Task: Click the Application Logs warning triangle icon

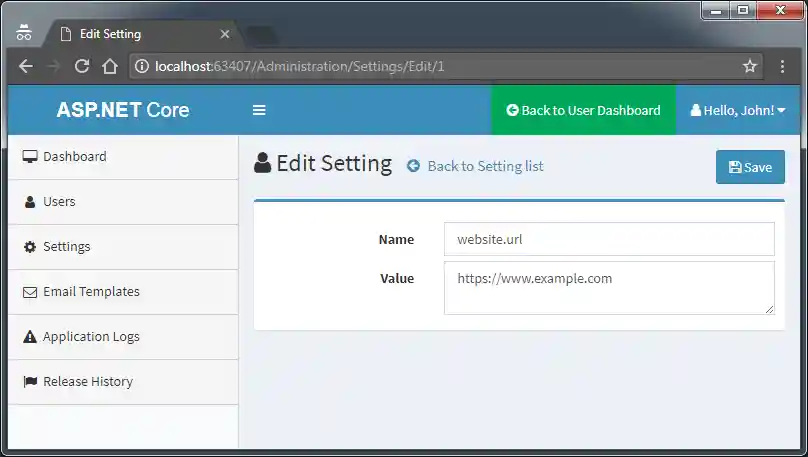Action: (30, 337)
